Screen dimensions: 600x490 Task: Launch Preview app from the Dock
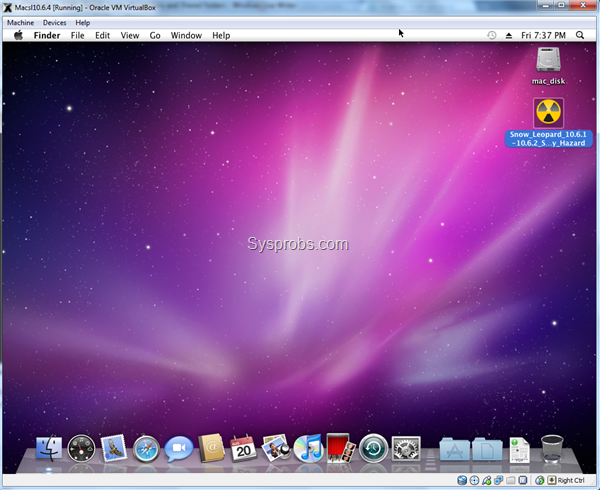click(276, 448)
